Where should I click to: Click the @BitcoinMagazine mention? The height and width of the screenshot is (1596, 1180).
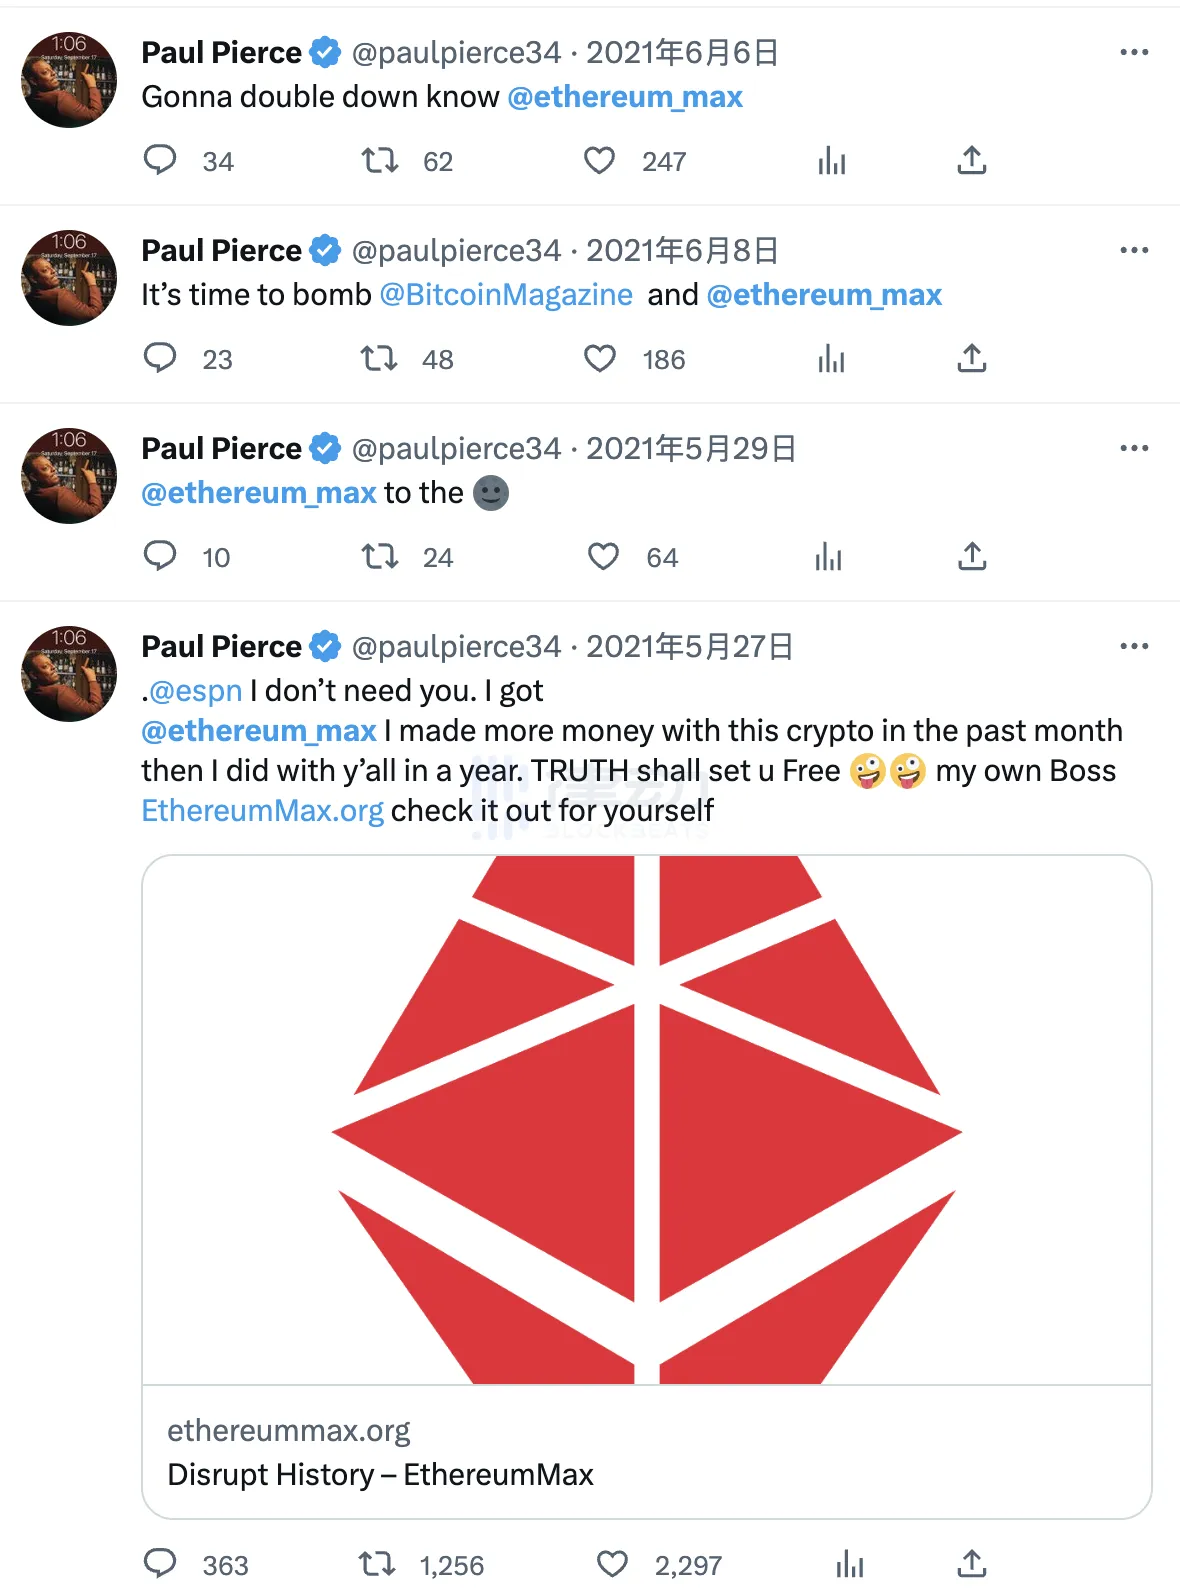tap(505, 294)
